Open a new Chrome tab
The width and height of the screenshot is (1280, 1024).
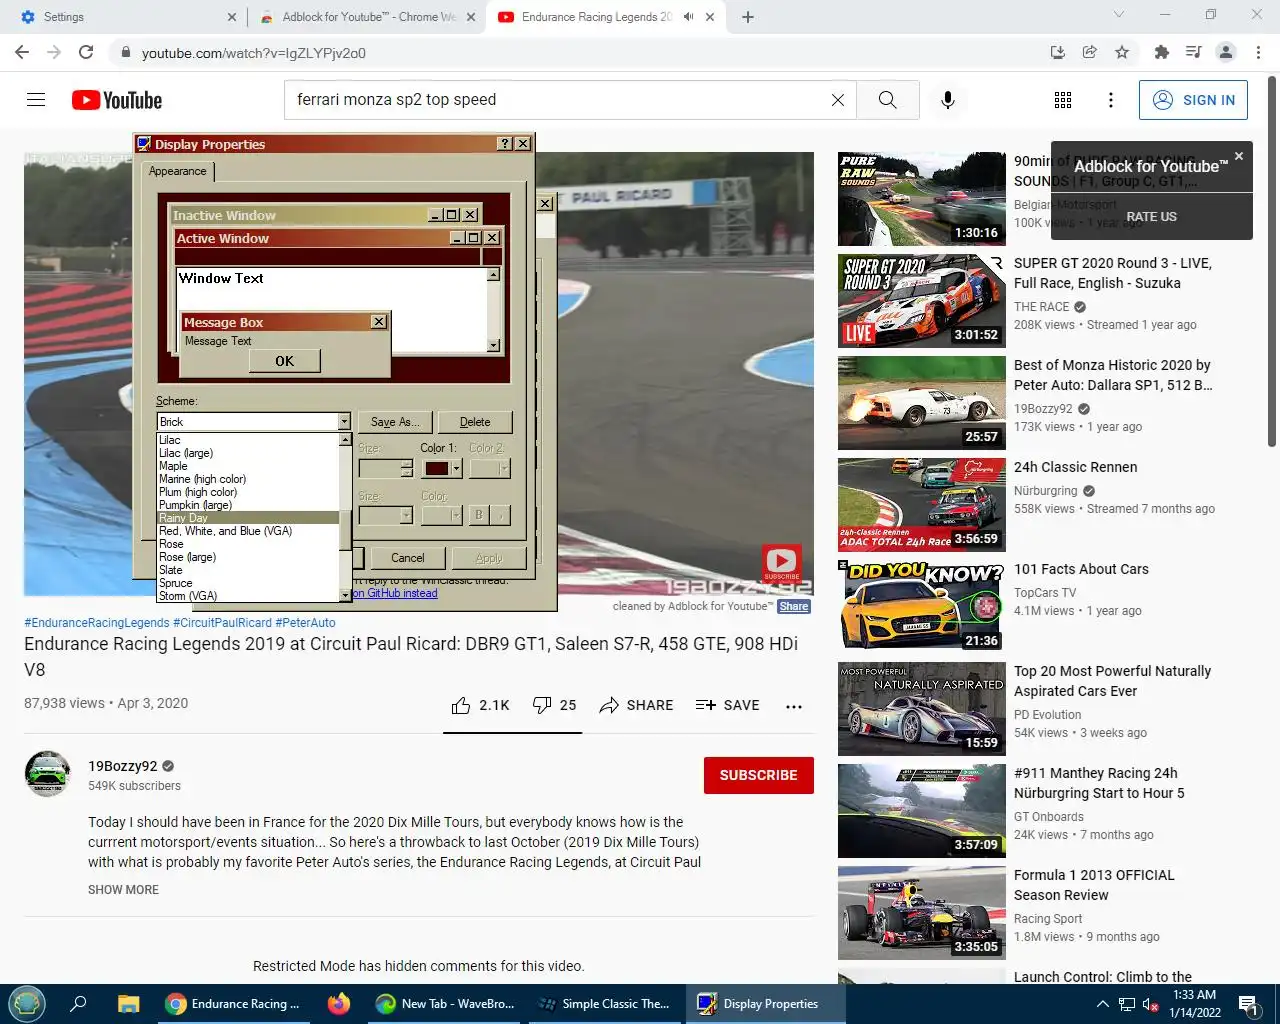pos(748,17)
